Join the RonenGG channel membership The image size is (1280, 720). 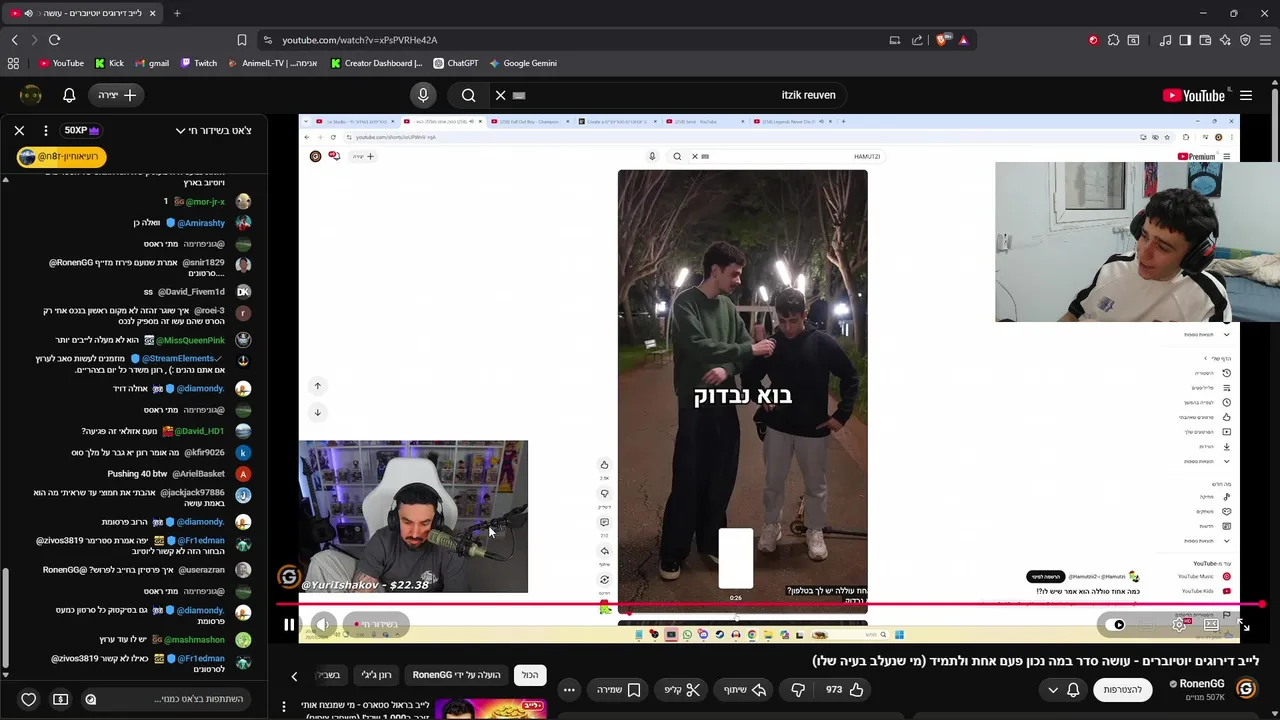1123,690
